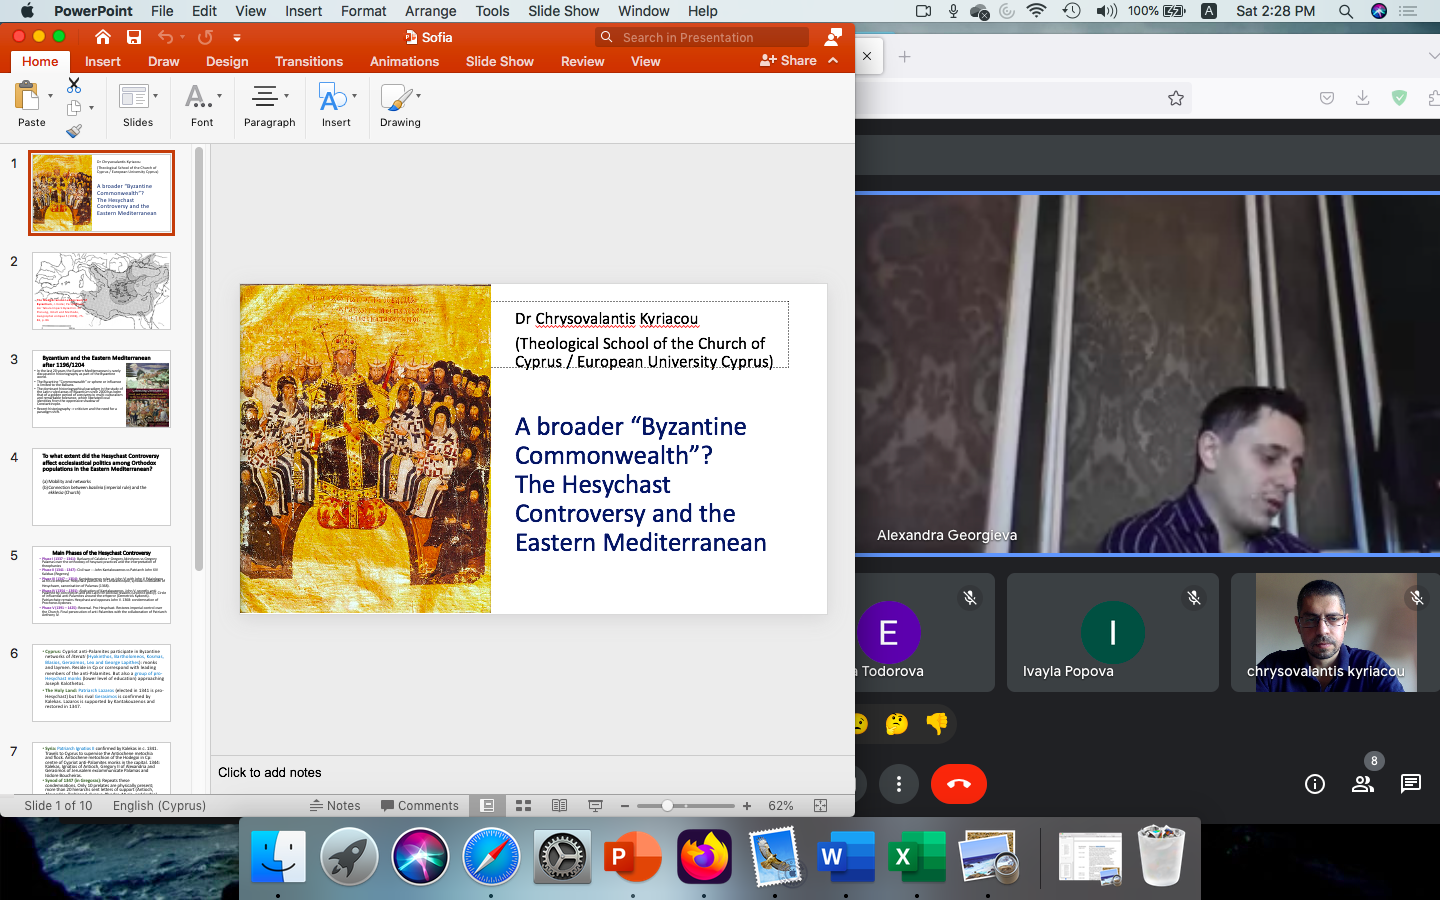Click the slide thumbnail pane scrollbar
Viewport: 1440px width, 900px height.
point(199,360)
